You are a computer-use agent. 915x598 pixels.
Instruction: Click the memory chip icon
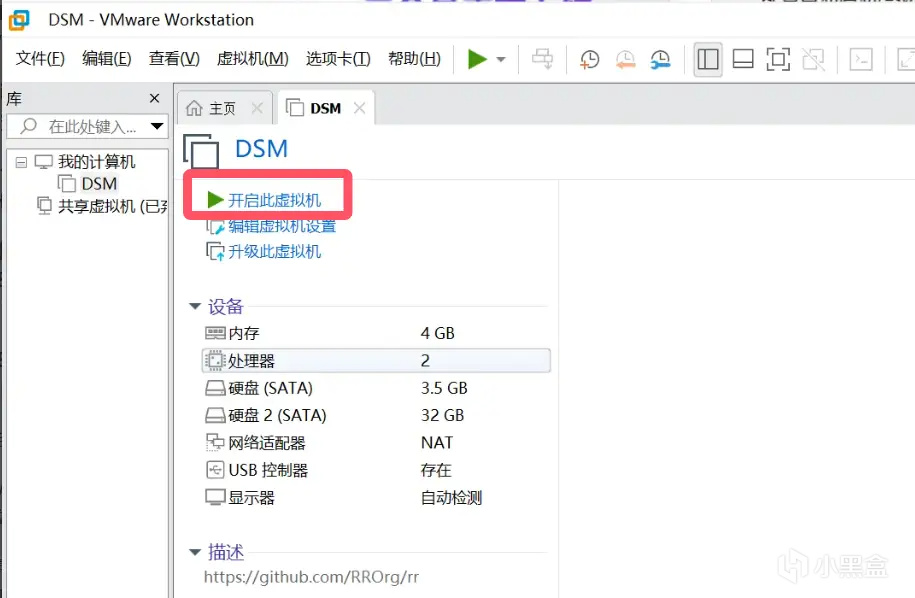coord(215,333)
